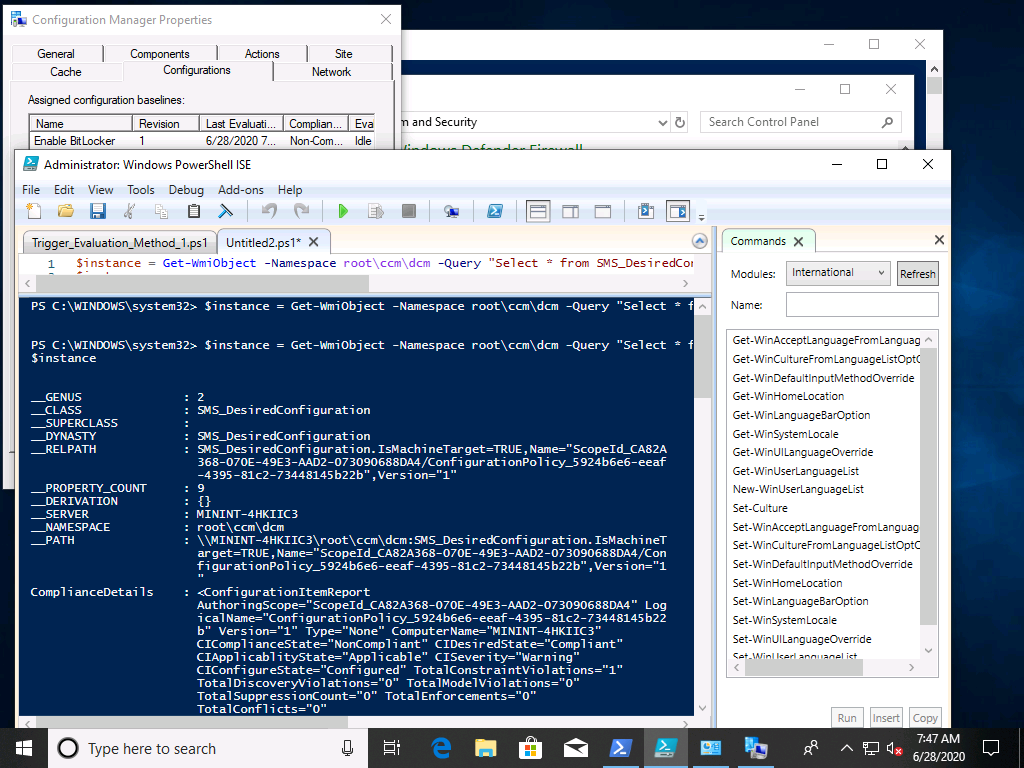
Task: Focus the Name input field in Commands pane
Action: click(862, 305)
